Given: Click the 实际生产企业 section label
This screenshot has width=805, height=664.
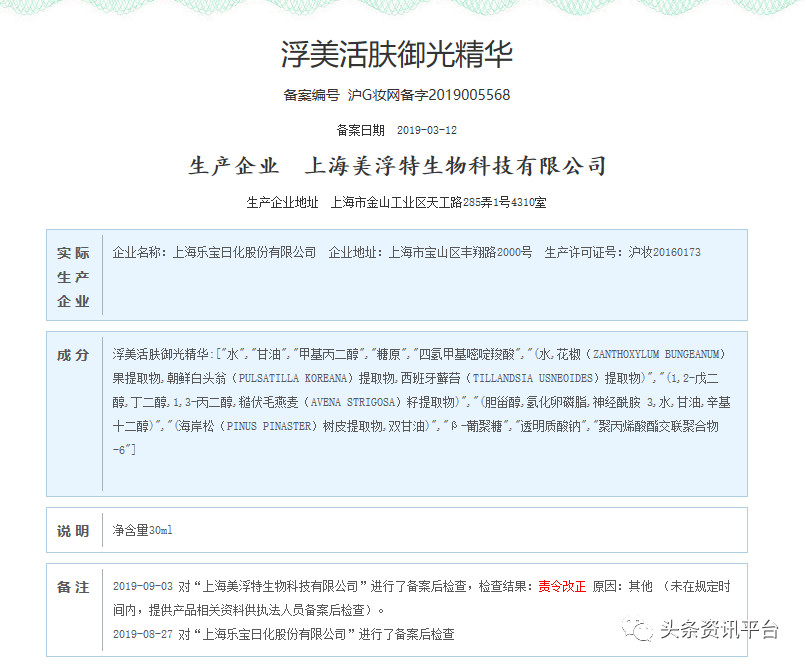Looking at the screenshot, I should 73,276.
